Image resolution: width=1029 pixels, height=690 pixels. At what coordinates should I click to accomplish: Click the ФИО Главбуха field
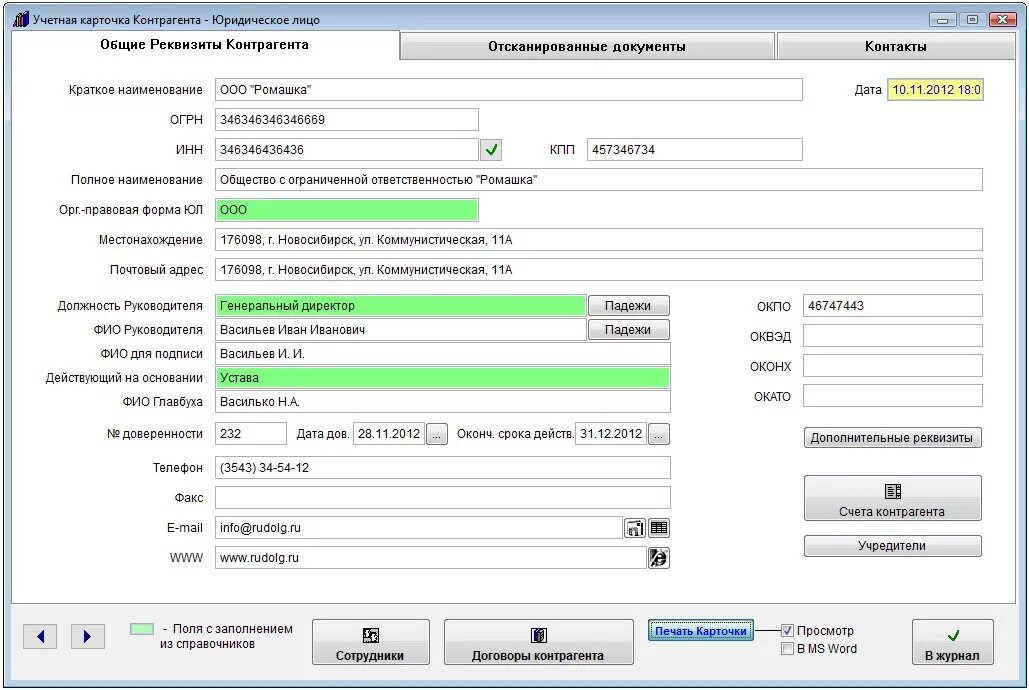click(x=442, y=402)
